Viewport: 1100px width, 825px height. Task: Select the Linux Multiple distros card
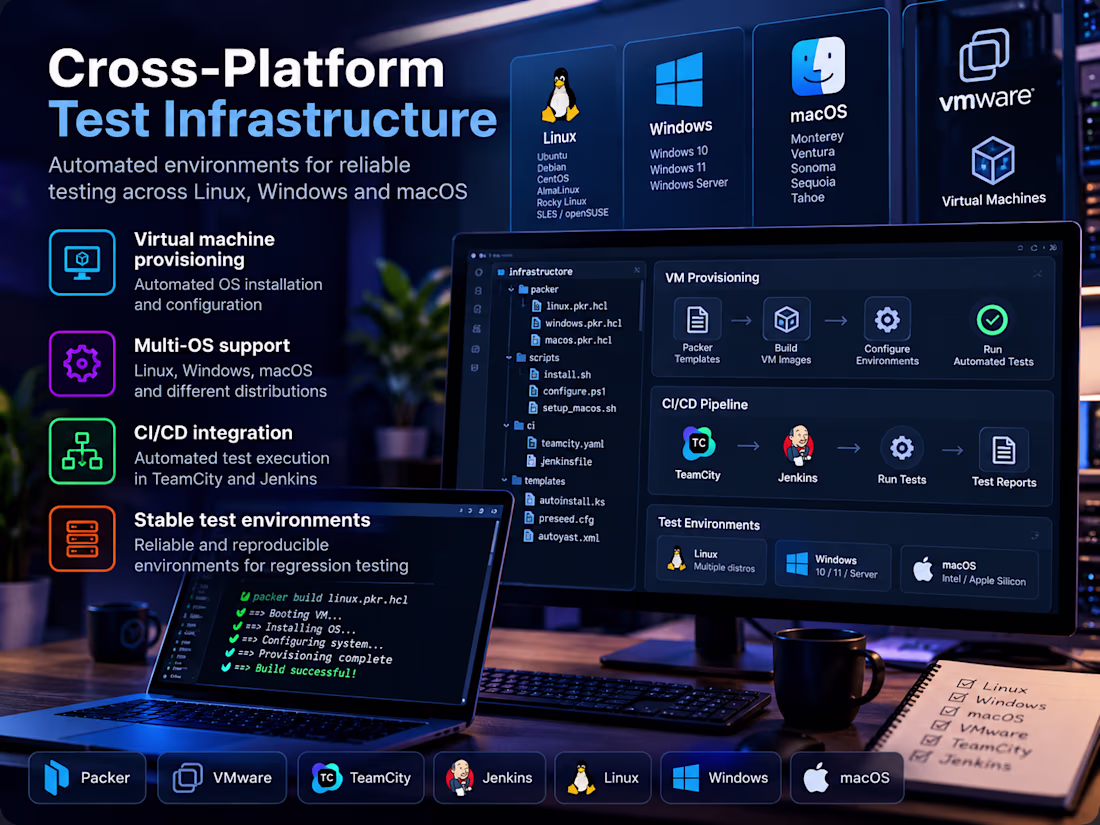(711, 560)
